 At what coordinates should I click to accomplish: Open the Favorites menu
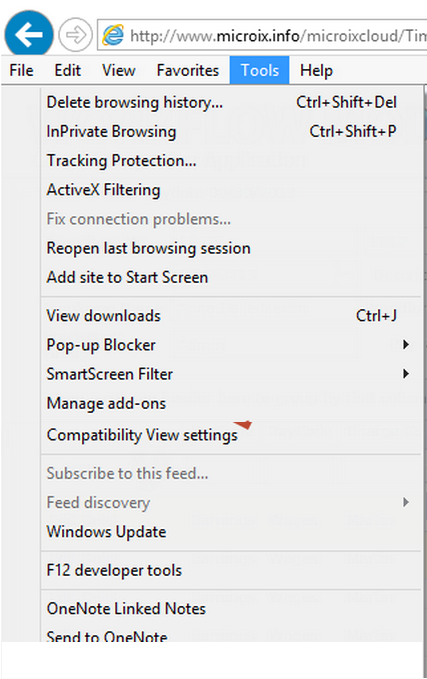tap(188, 70)
